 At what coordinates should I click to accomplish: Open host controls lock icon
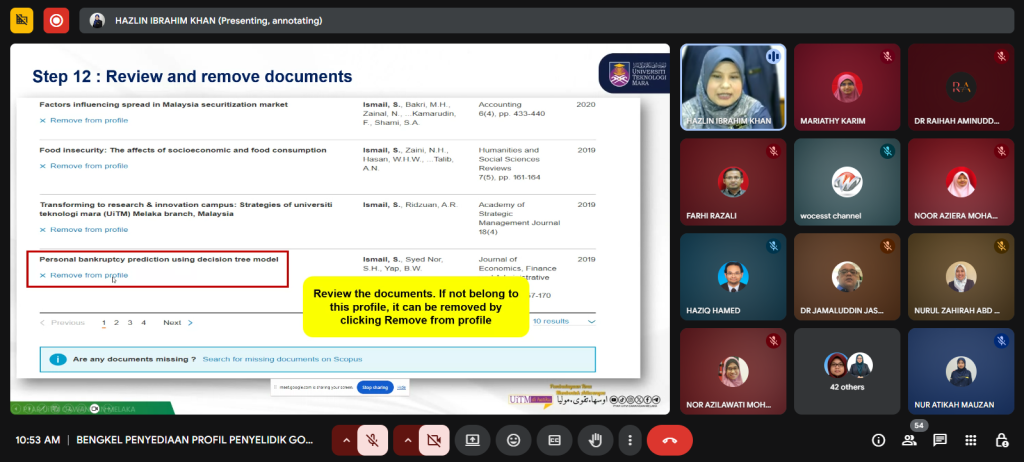[1001, 440]
